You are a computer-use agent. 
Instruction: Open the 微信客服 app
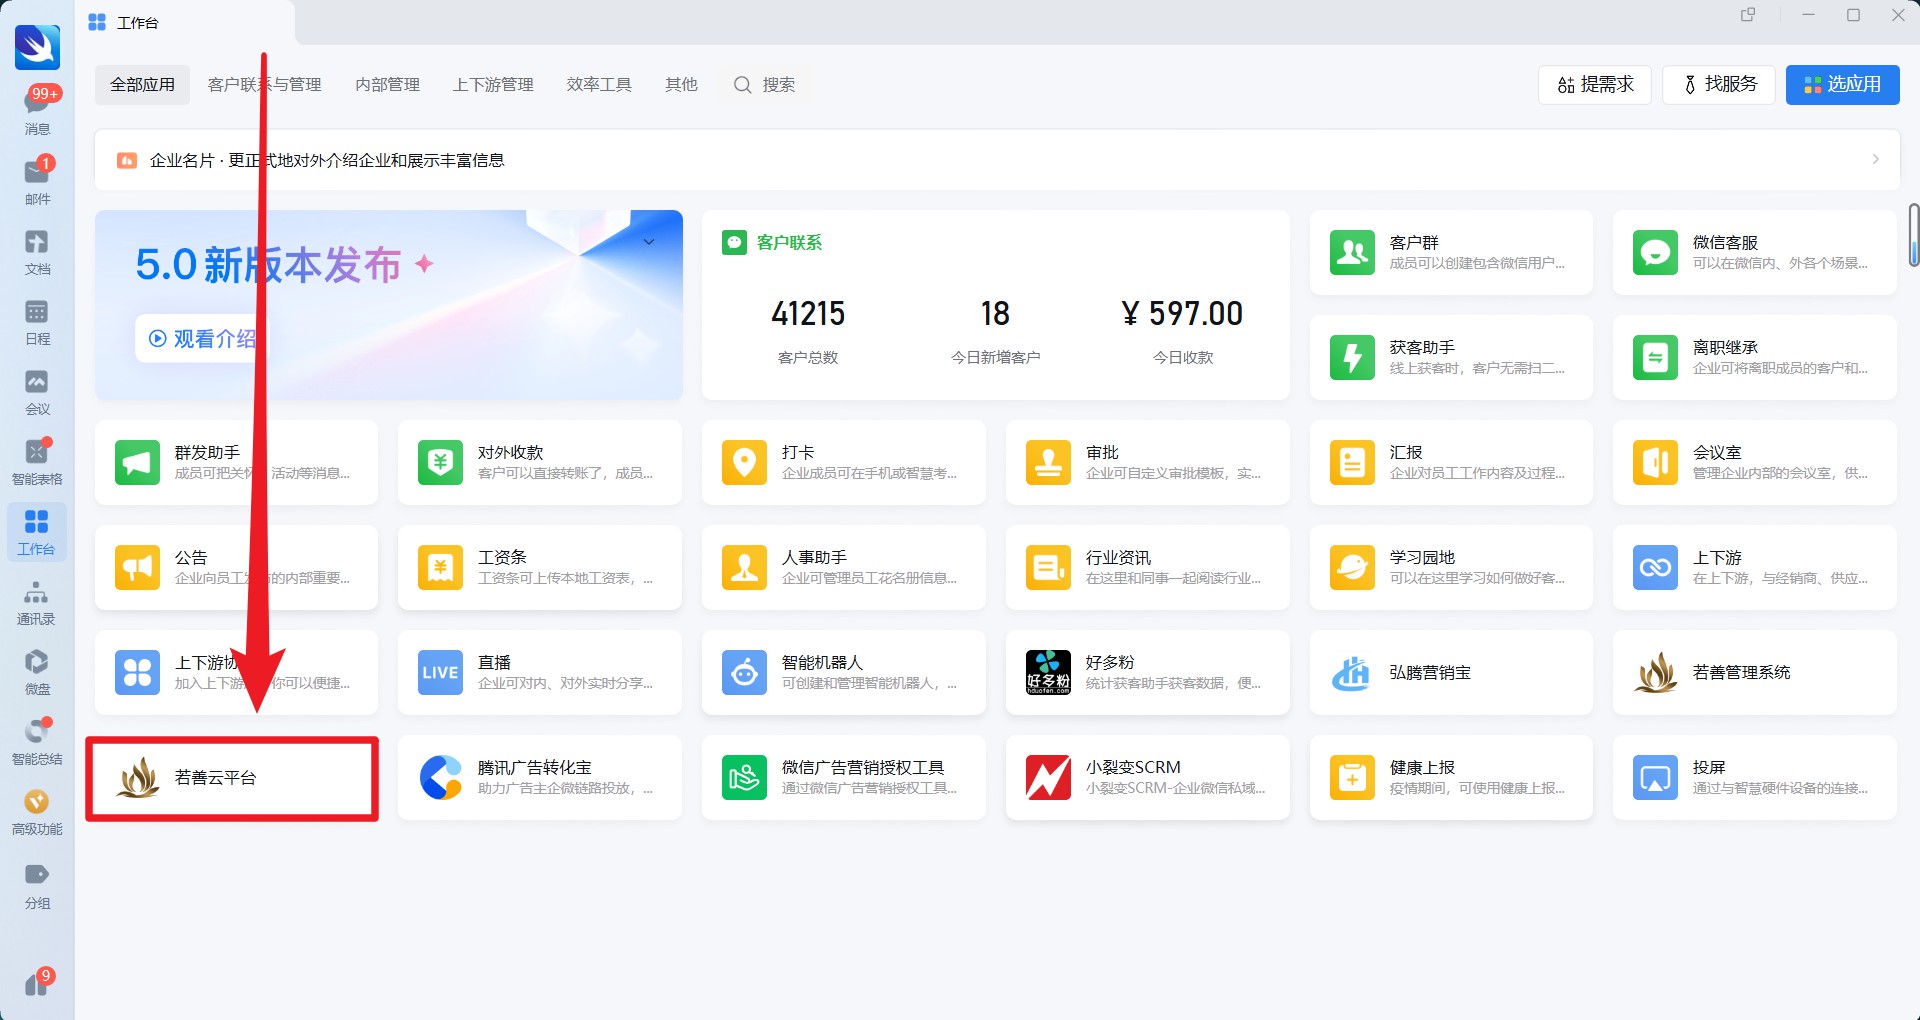pos(1754,252)
